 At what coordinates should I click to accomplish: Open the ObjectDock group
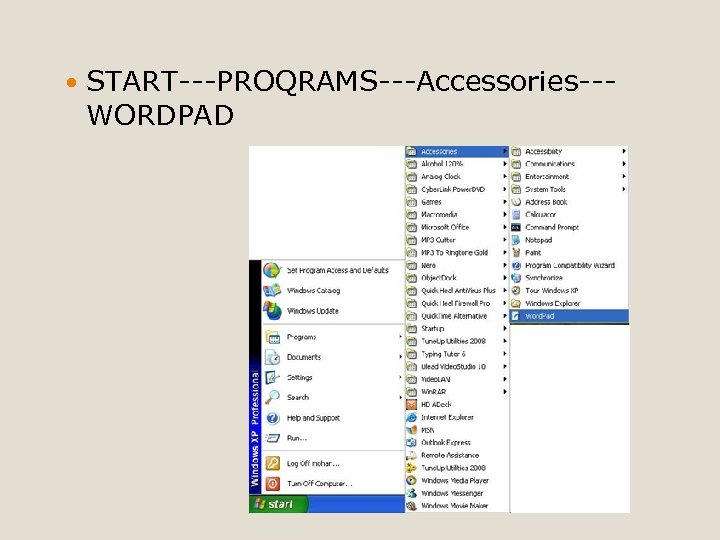[x=457, y=278]
